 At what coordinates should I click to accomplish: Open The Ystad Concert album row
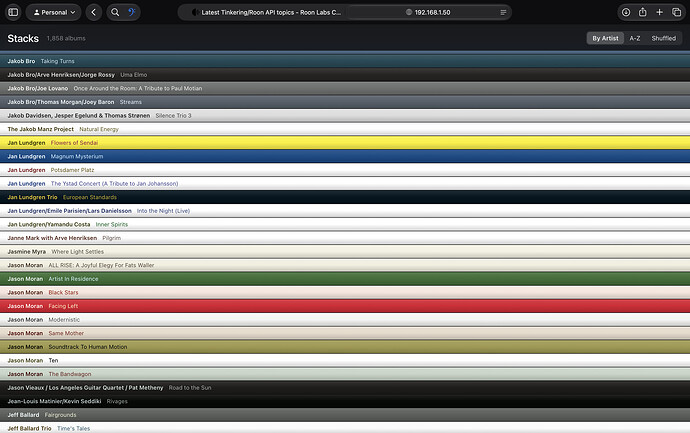[x=345, y=184]
